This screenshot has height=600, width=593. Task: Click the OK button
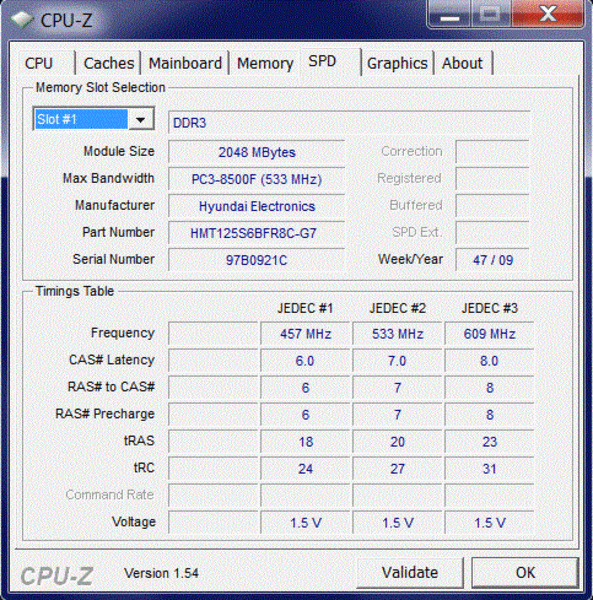(525, 573)
